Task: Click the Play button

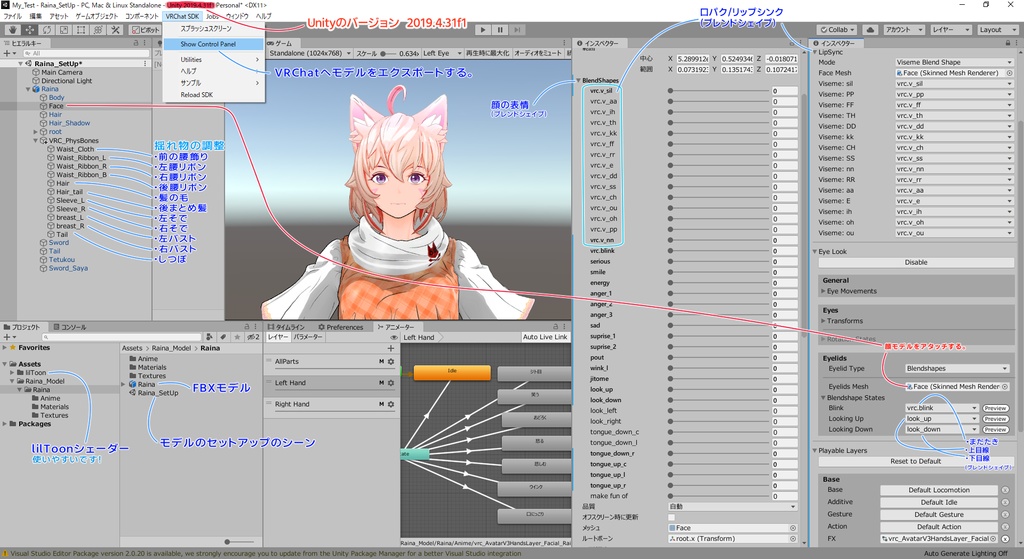Action: point(483,29)
